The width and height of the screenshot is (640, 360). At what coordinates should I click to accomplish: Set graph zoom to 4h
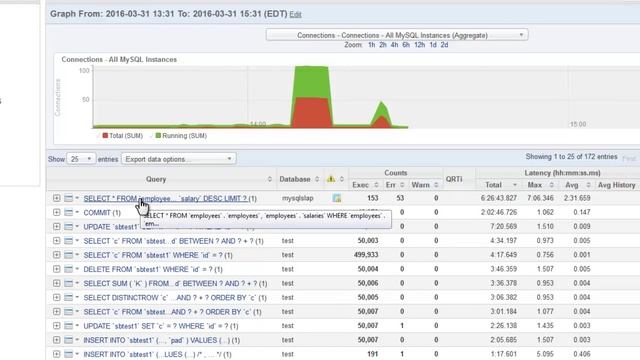coord(394,45)
